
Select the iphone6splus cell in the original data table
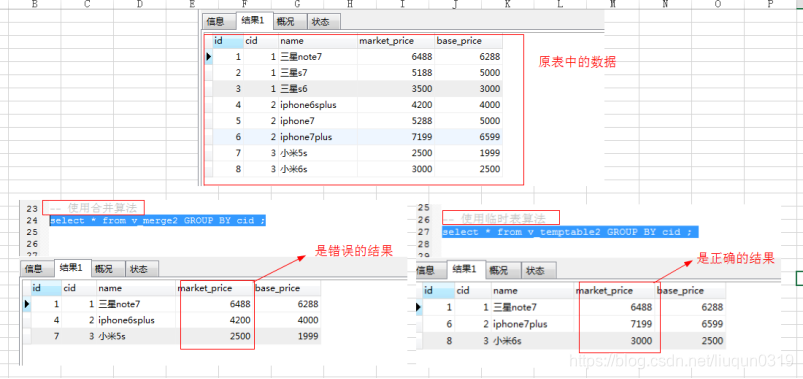click(318, 105)
